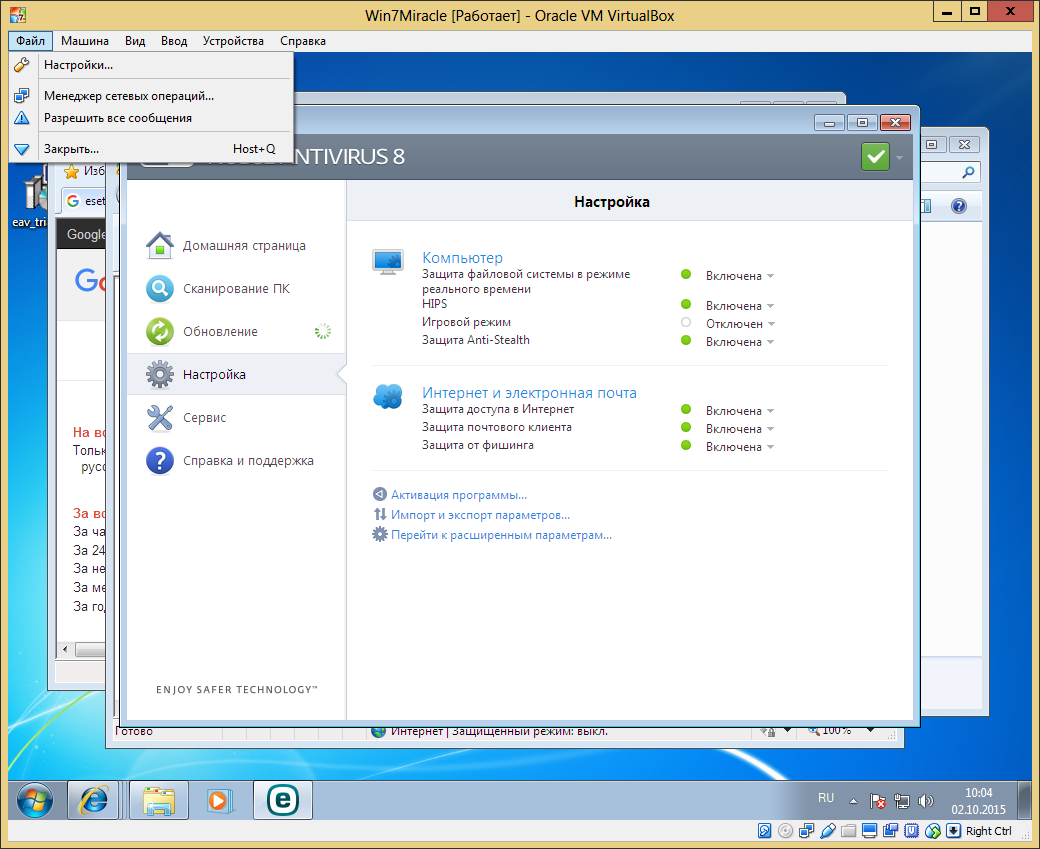This screenshot has height=849, width=1040.
Task: Click the Action Center flag tray icon
Action: click(x=878, y=801)
